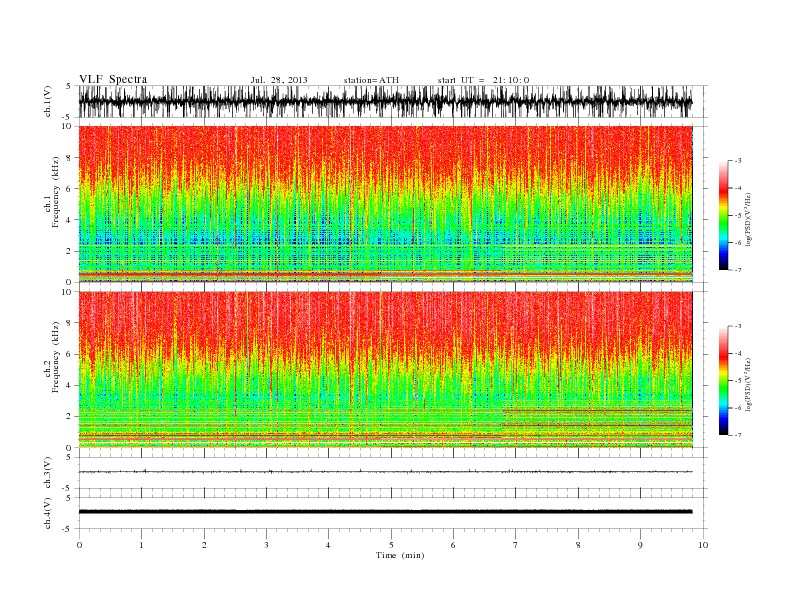Select the "Jul. 28, 2013" date text

click(x=279, y=80)
